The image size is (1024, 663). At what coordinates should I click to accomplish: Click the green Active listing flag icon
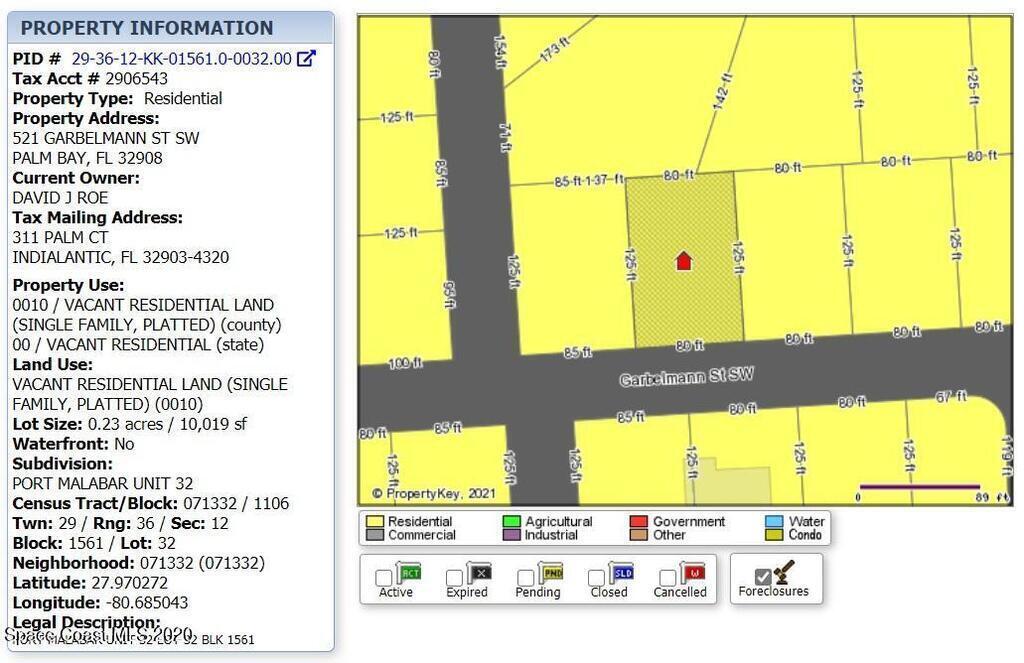click(408, 573)
